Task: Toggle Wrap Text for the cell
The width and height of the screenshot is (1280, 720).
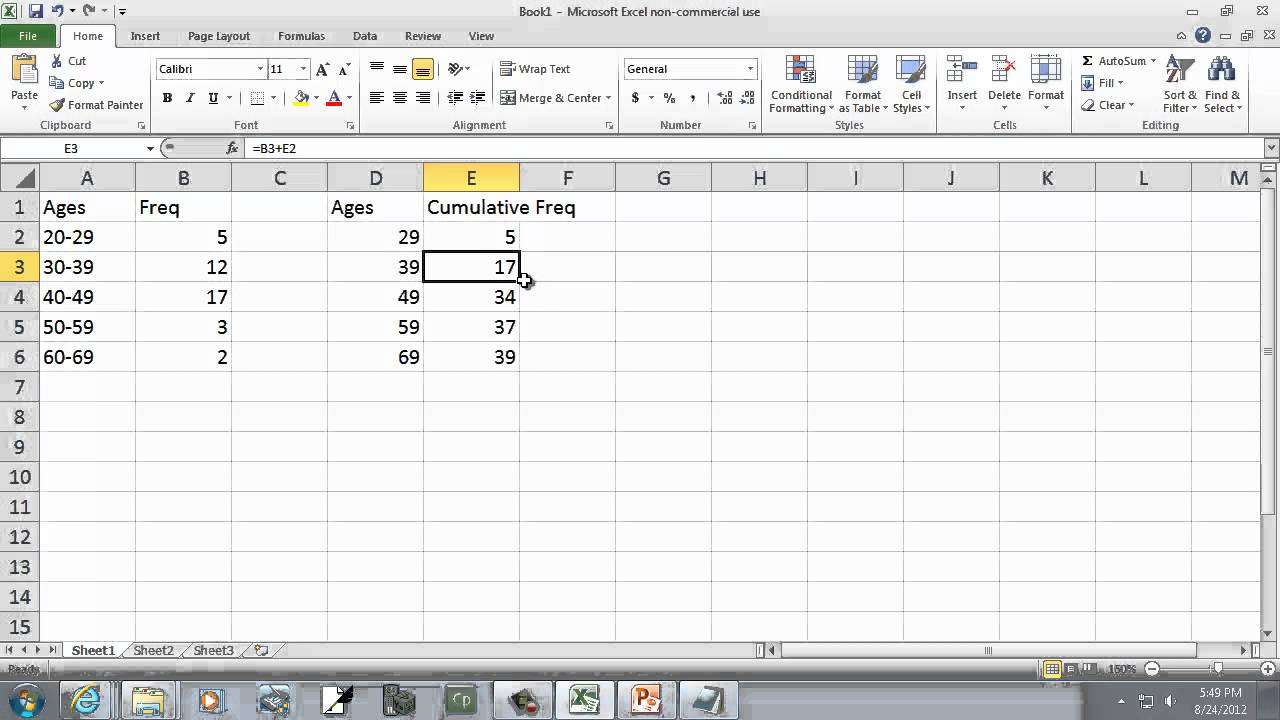Action: (x=536, y=69)
